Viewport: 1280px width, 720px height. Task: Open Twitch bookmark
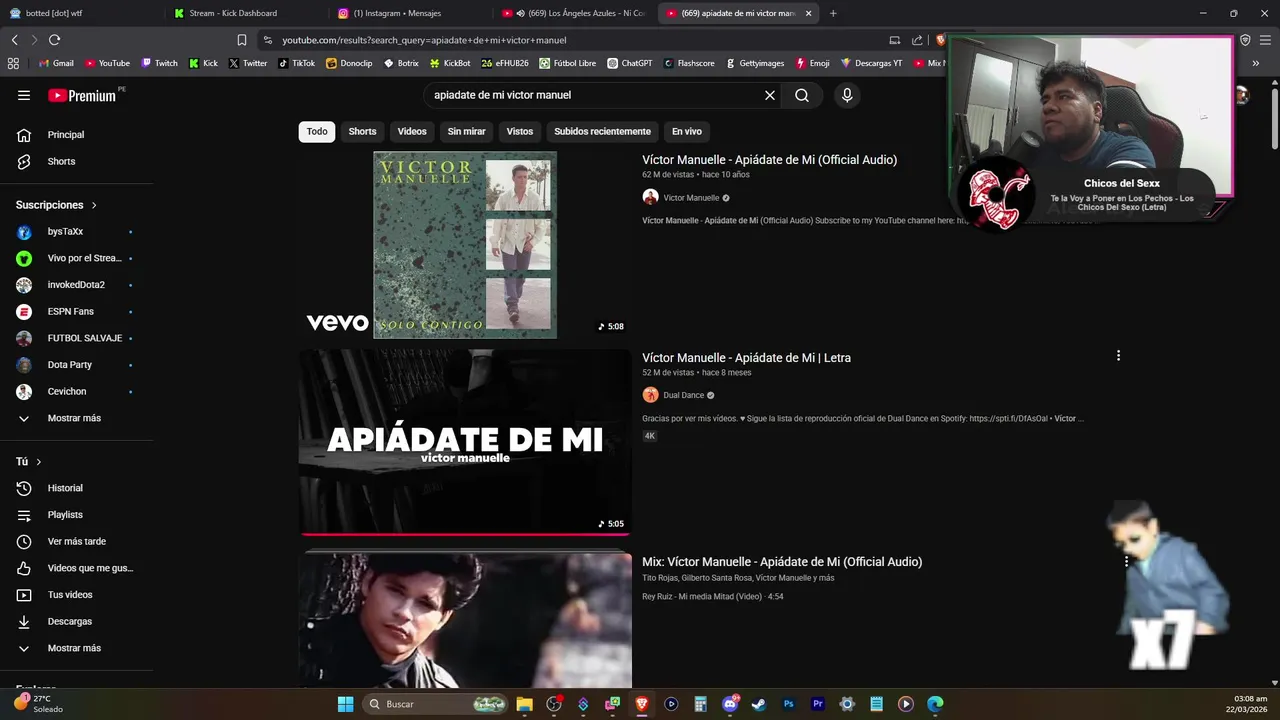click(x=160, y=63)
